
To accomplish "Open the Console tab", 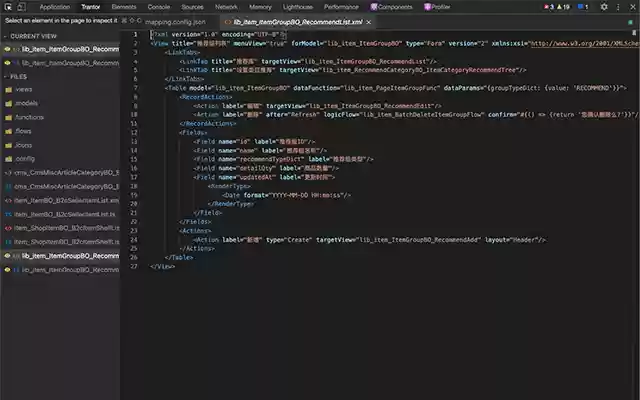I will click(159, 7).
